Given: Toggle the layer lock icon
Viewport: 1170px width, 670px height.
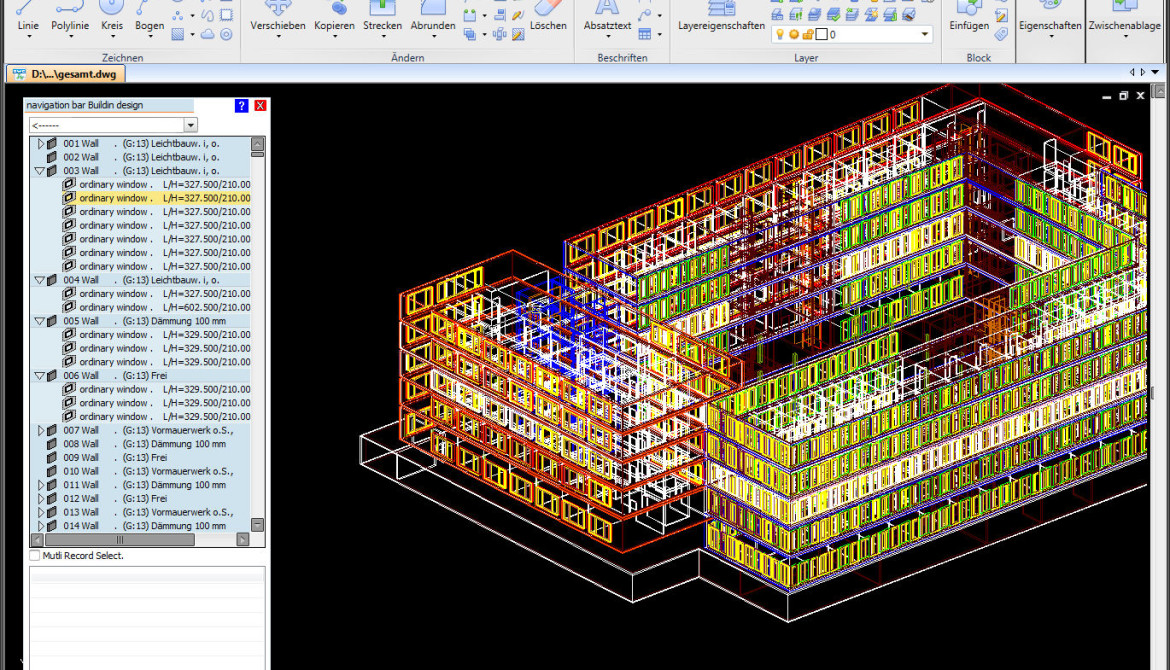Looking at the screenshot, I should tap(807, 35).
